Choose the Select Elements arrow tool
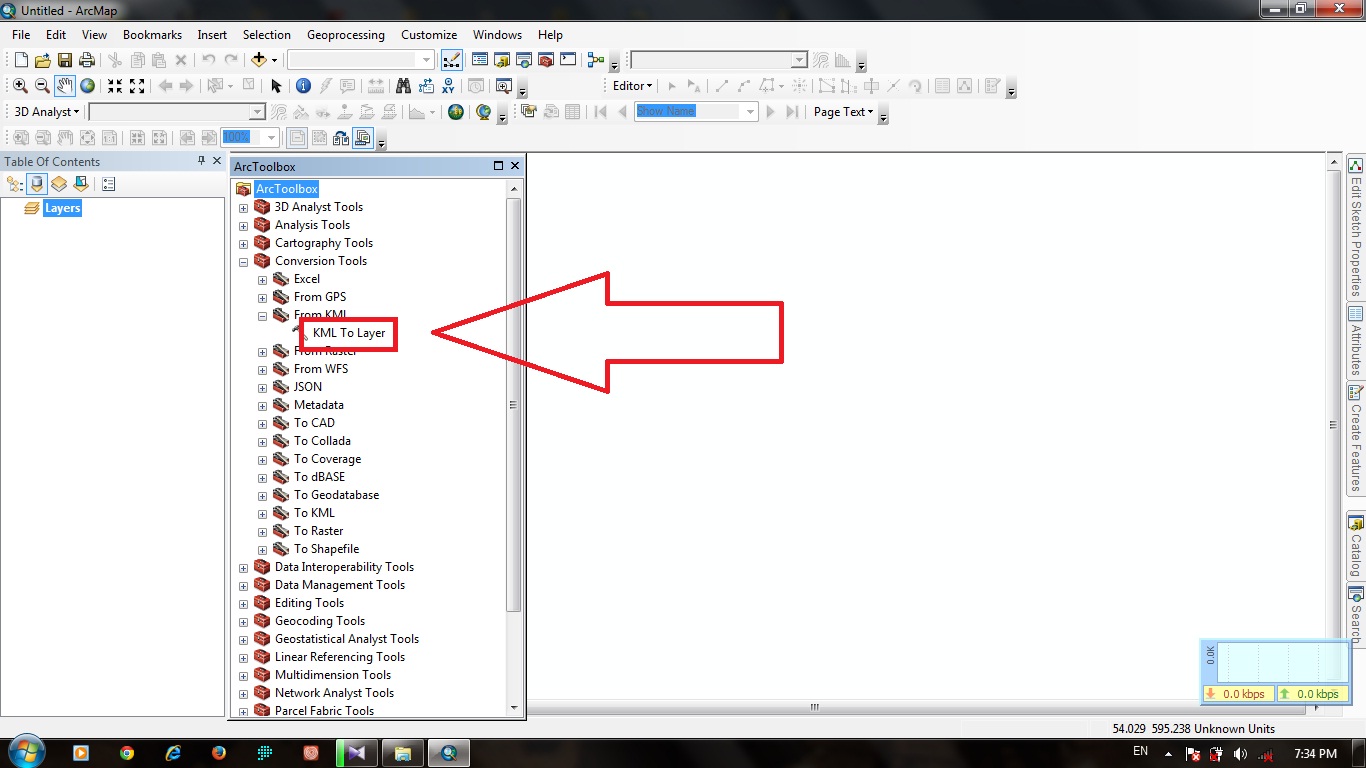The height and width of the screenshot is (768, 1366). pos(277,86)
